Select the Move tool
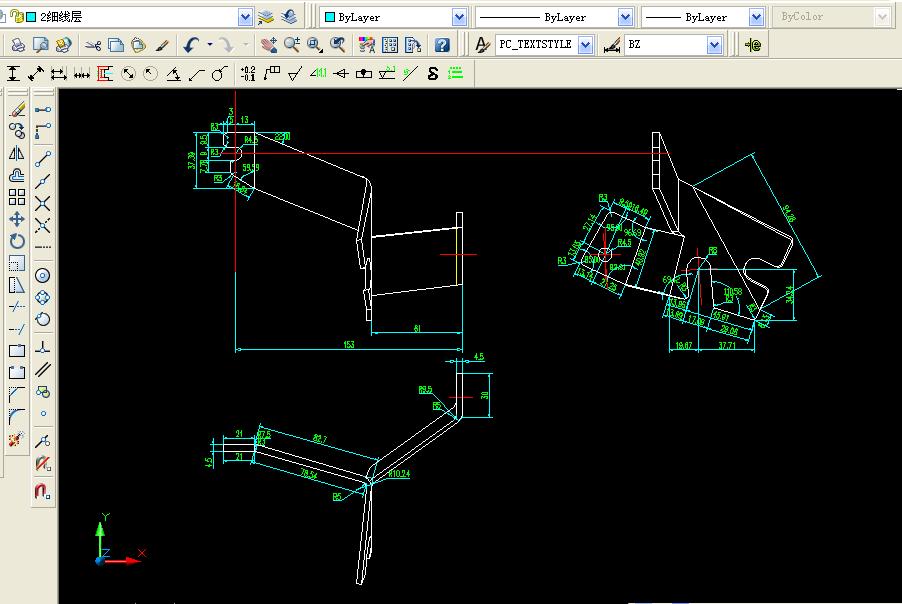The height and width of the screenshot is (604, 902). click(x=17, y=219)
